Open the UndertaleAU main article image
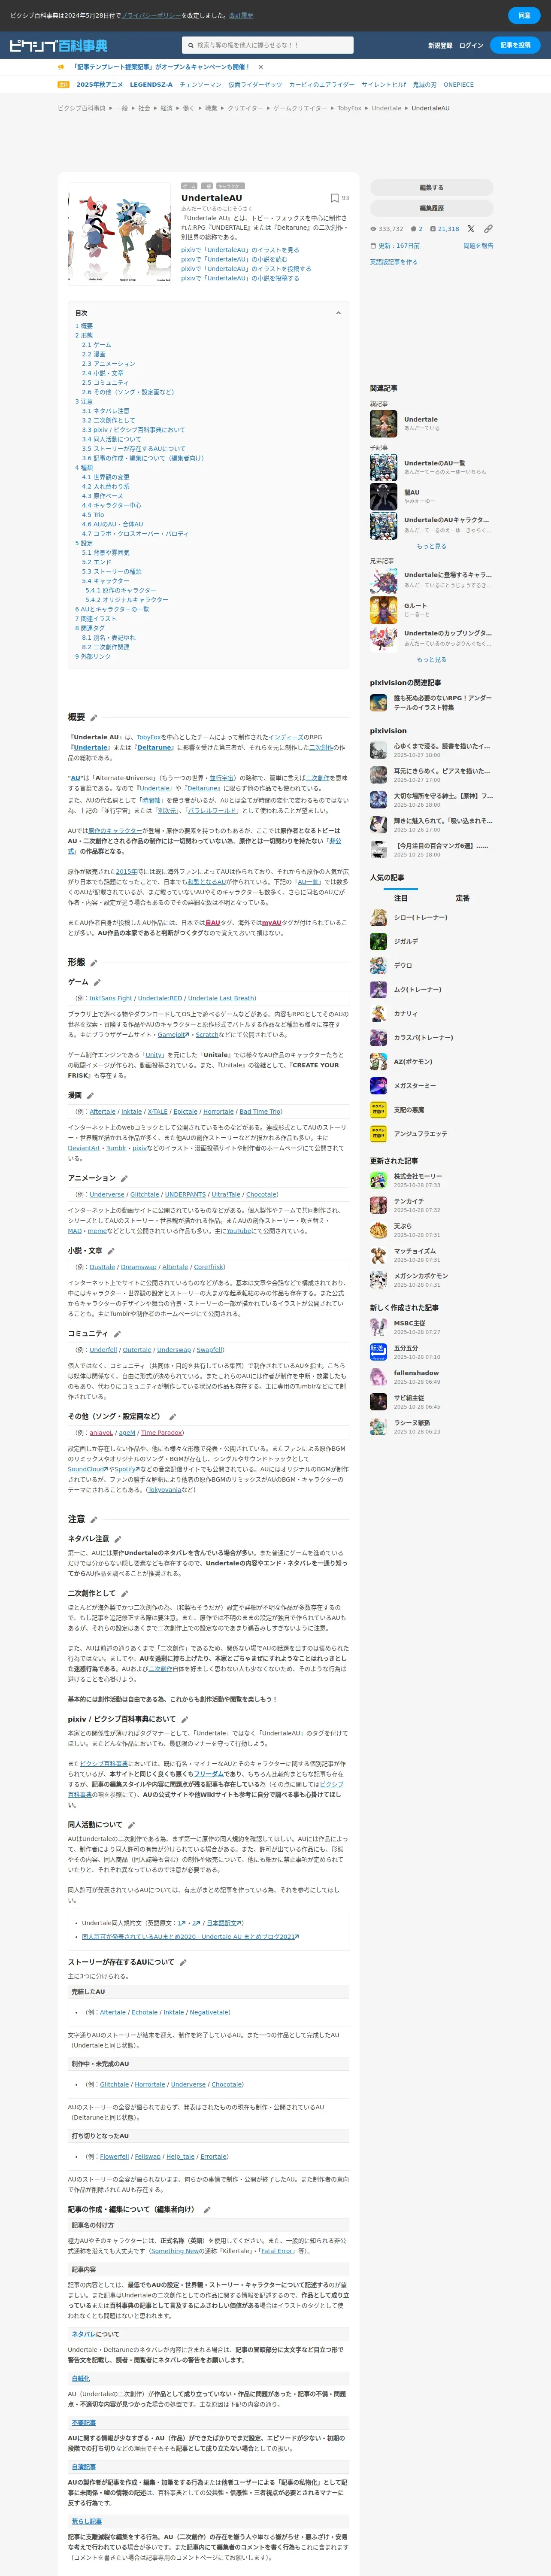 click(119, 233)
